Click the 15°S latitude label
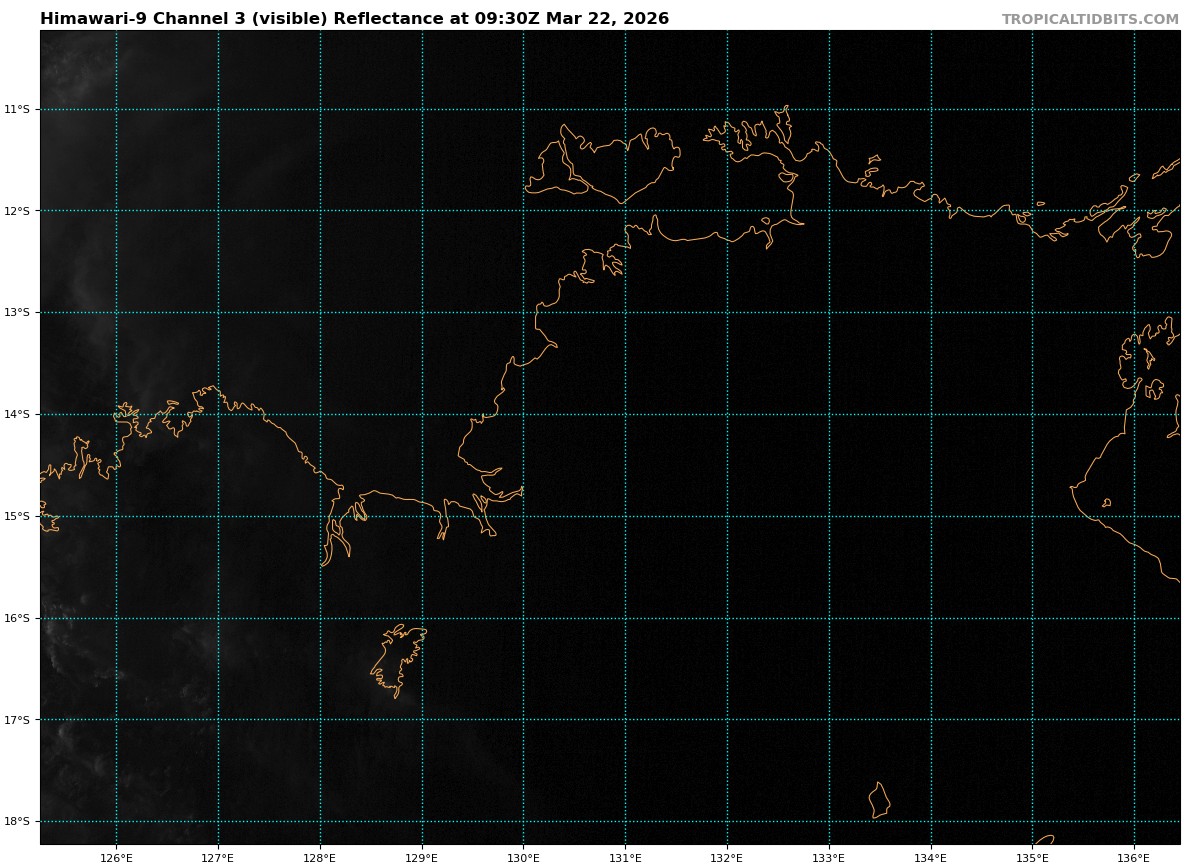The image size is (1200, 867). tap(17, 516)
